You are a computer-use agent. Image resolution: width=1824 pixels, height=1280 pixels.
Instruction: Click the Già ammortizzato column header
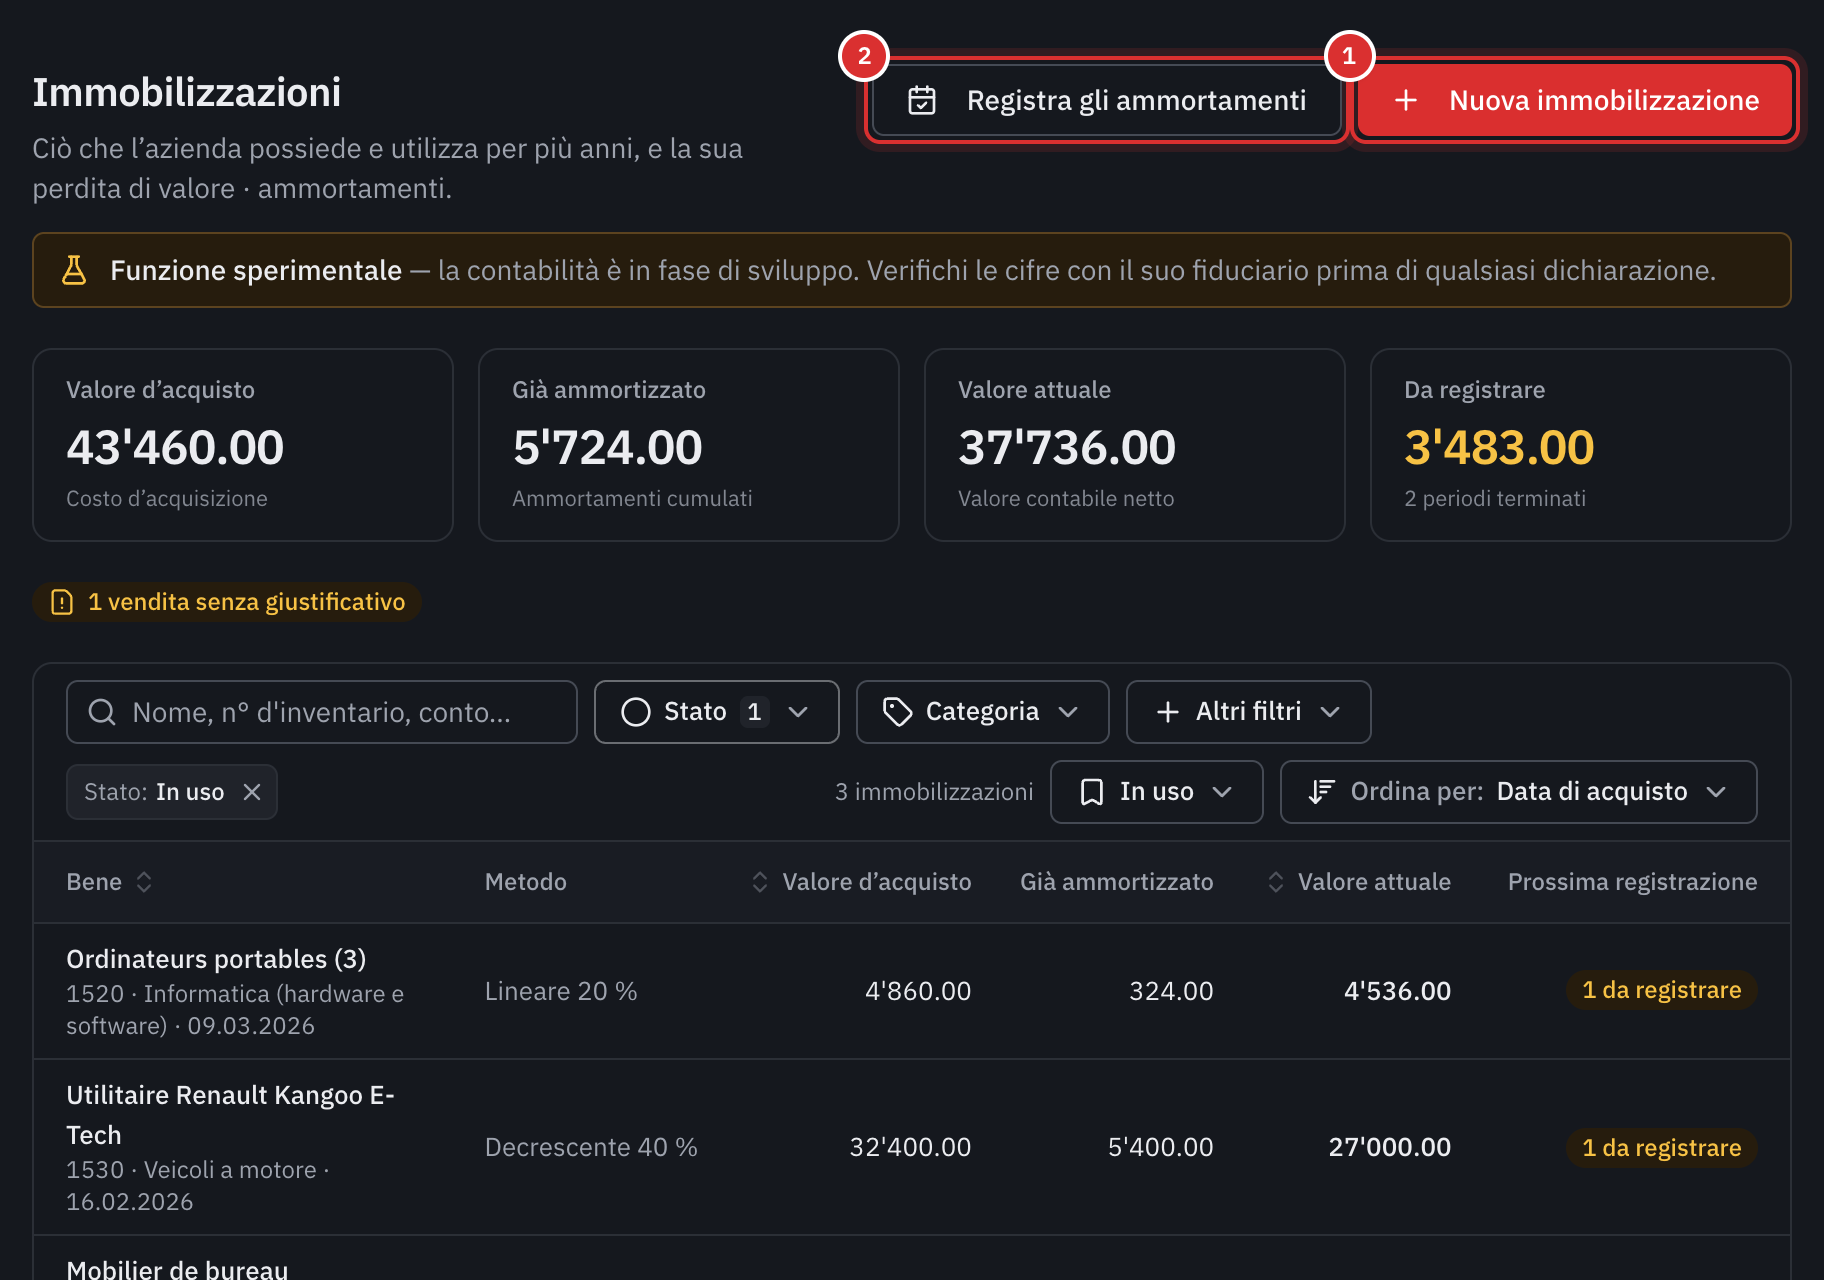coord(1117,882)
